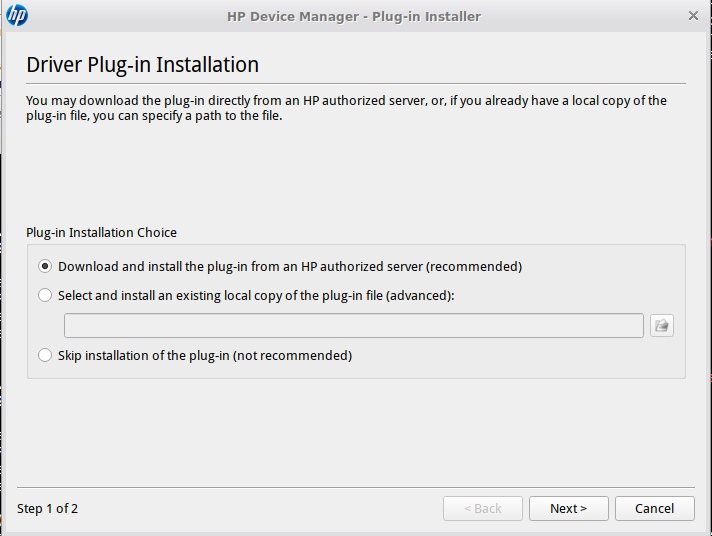This screenshot has width=712, height=536.
Task: Click the empty area of the title bar
Action: [x=580, y=16]
